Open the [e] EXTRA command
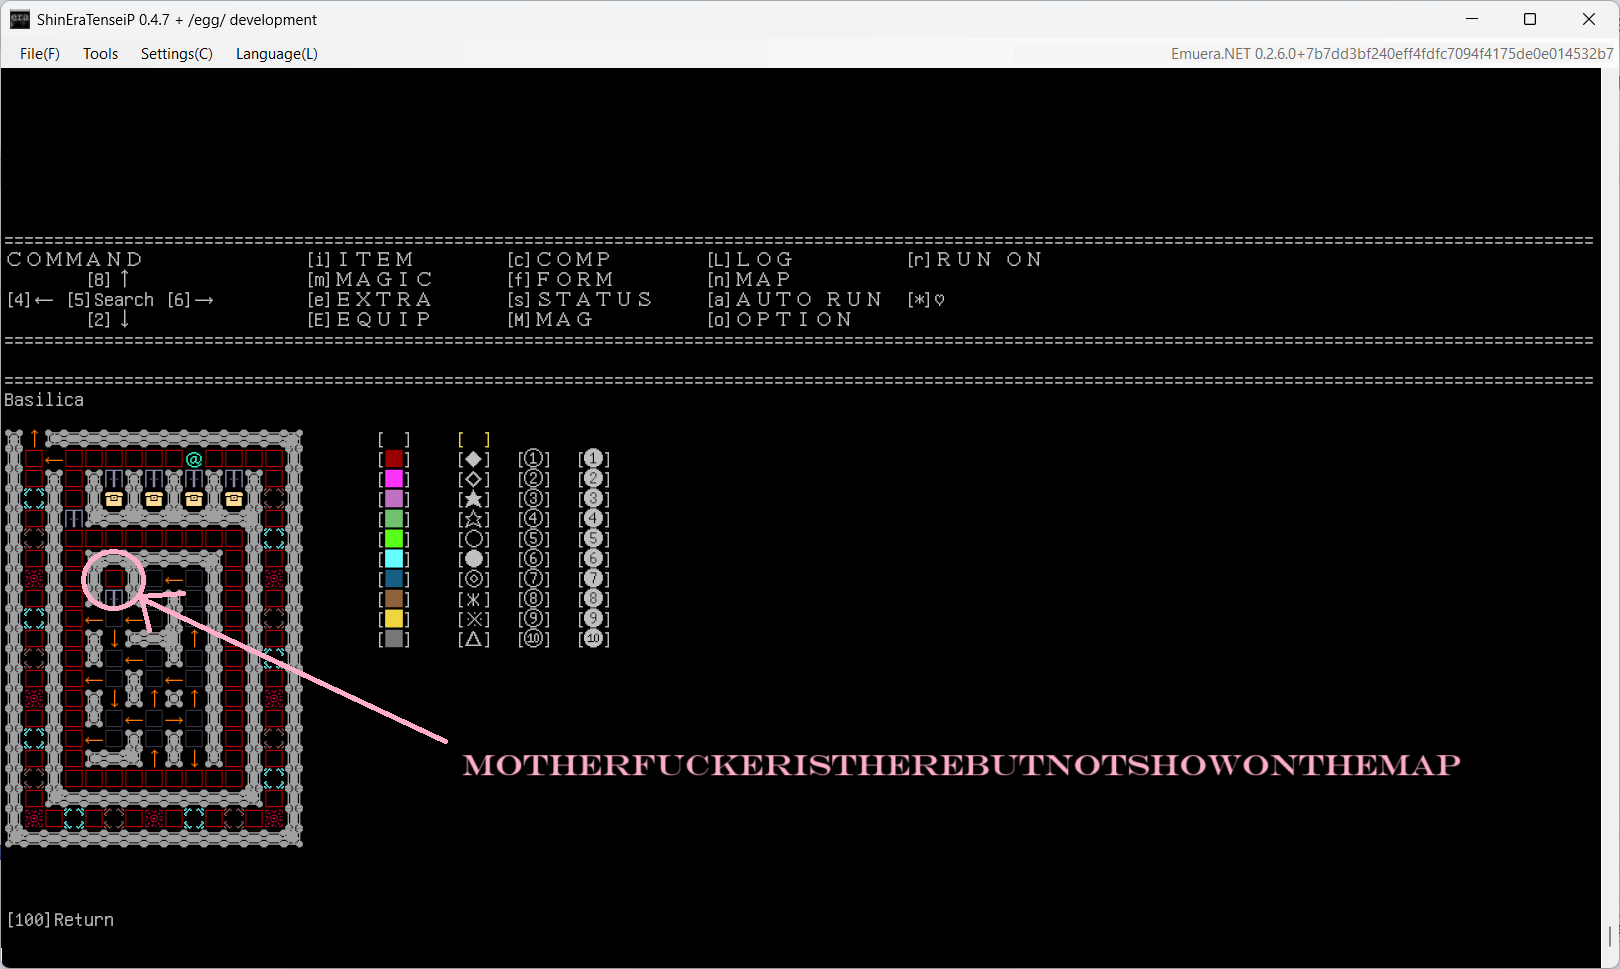 tap(370, 299)
